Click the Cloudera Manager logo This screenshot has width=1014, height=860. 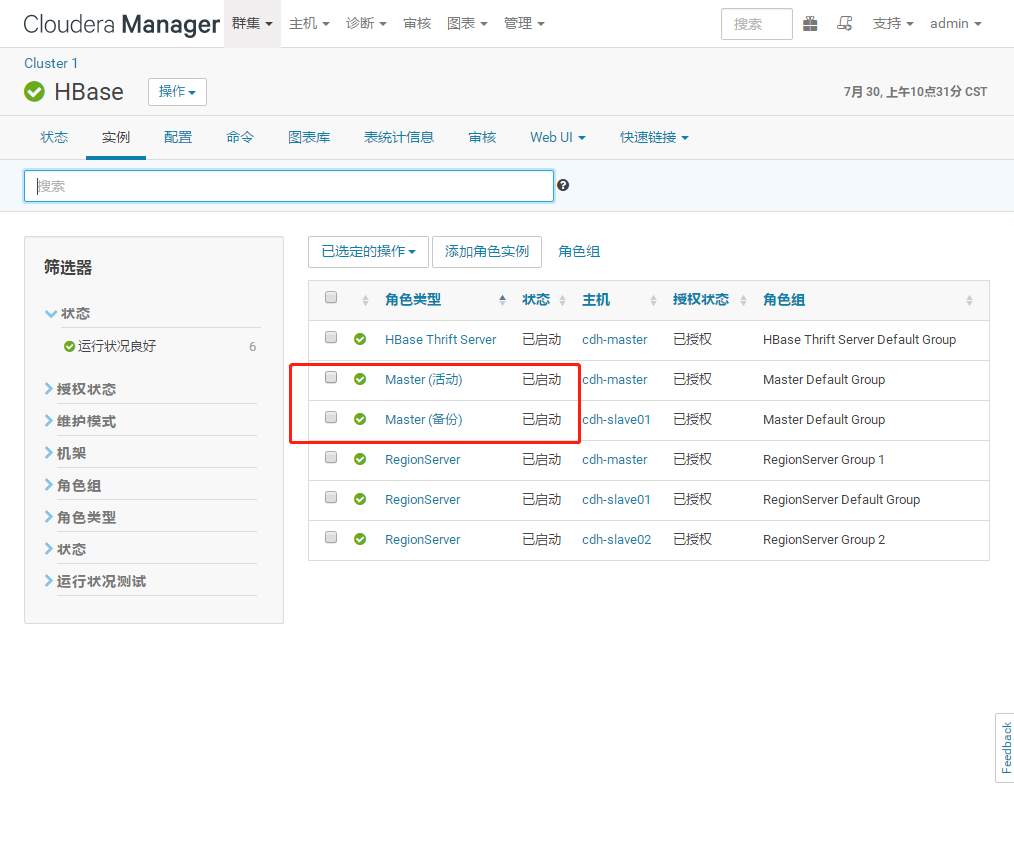[122, 24]
